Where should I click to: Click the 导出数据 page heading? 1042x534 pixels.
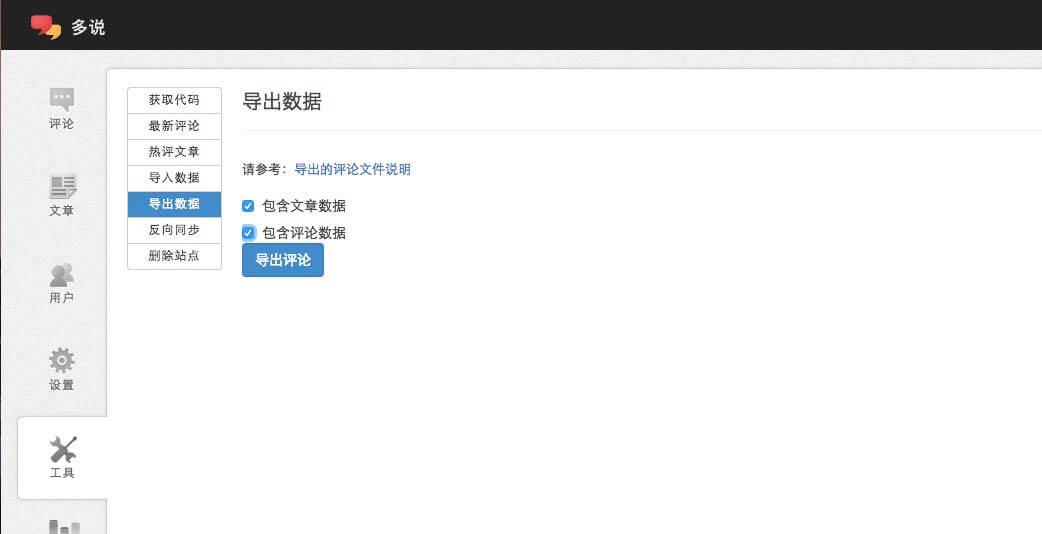pyautogui.click(x=282, y=102)
